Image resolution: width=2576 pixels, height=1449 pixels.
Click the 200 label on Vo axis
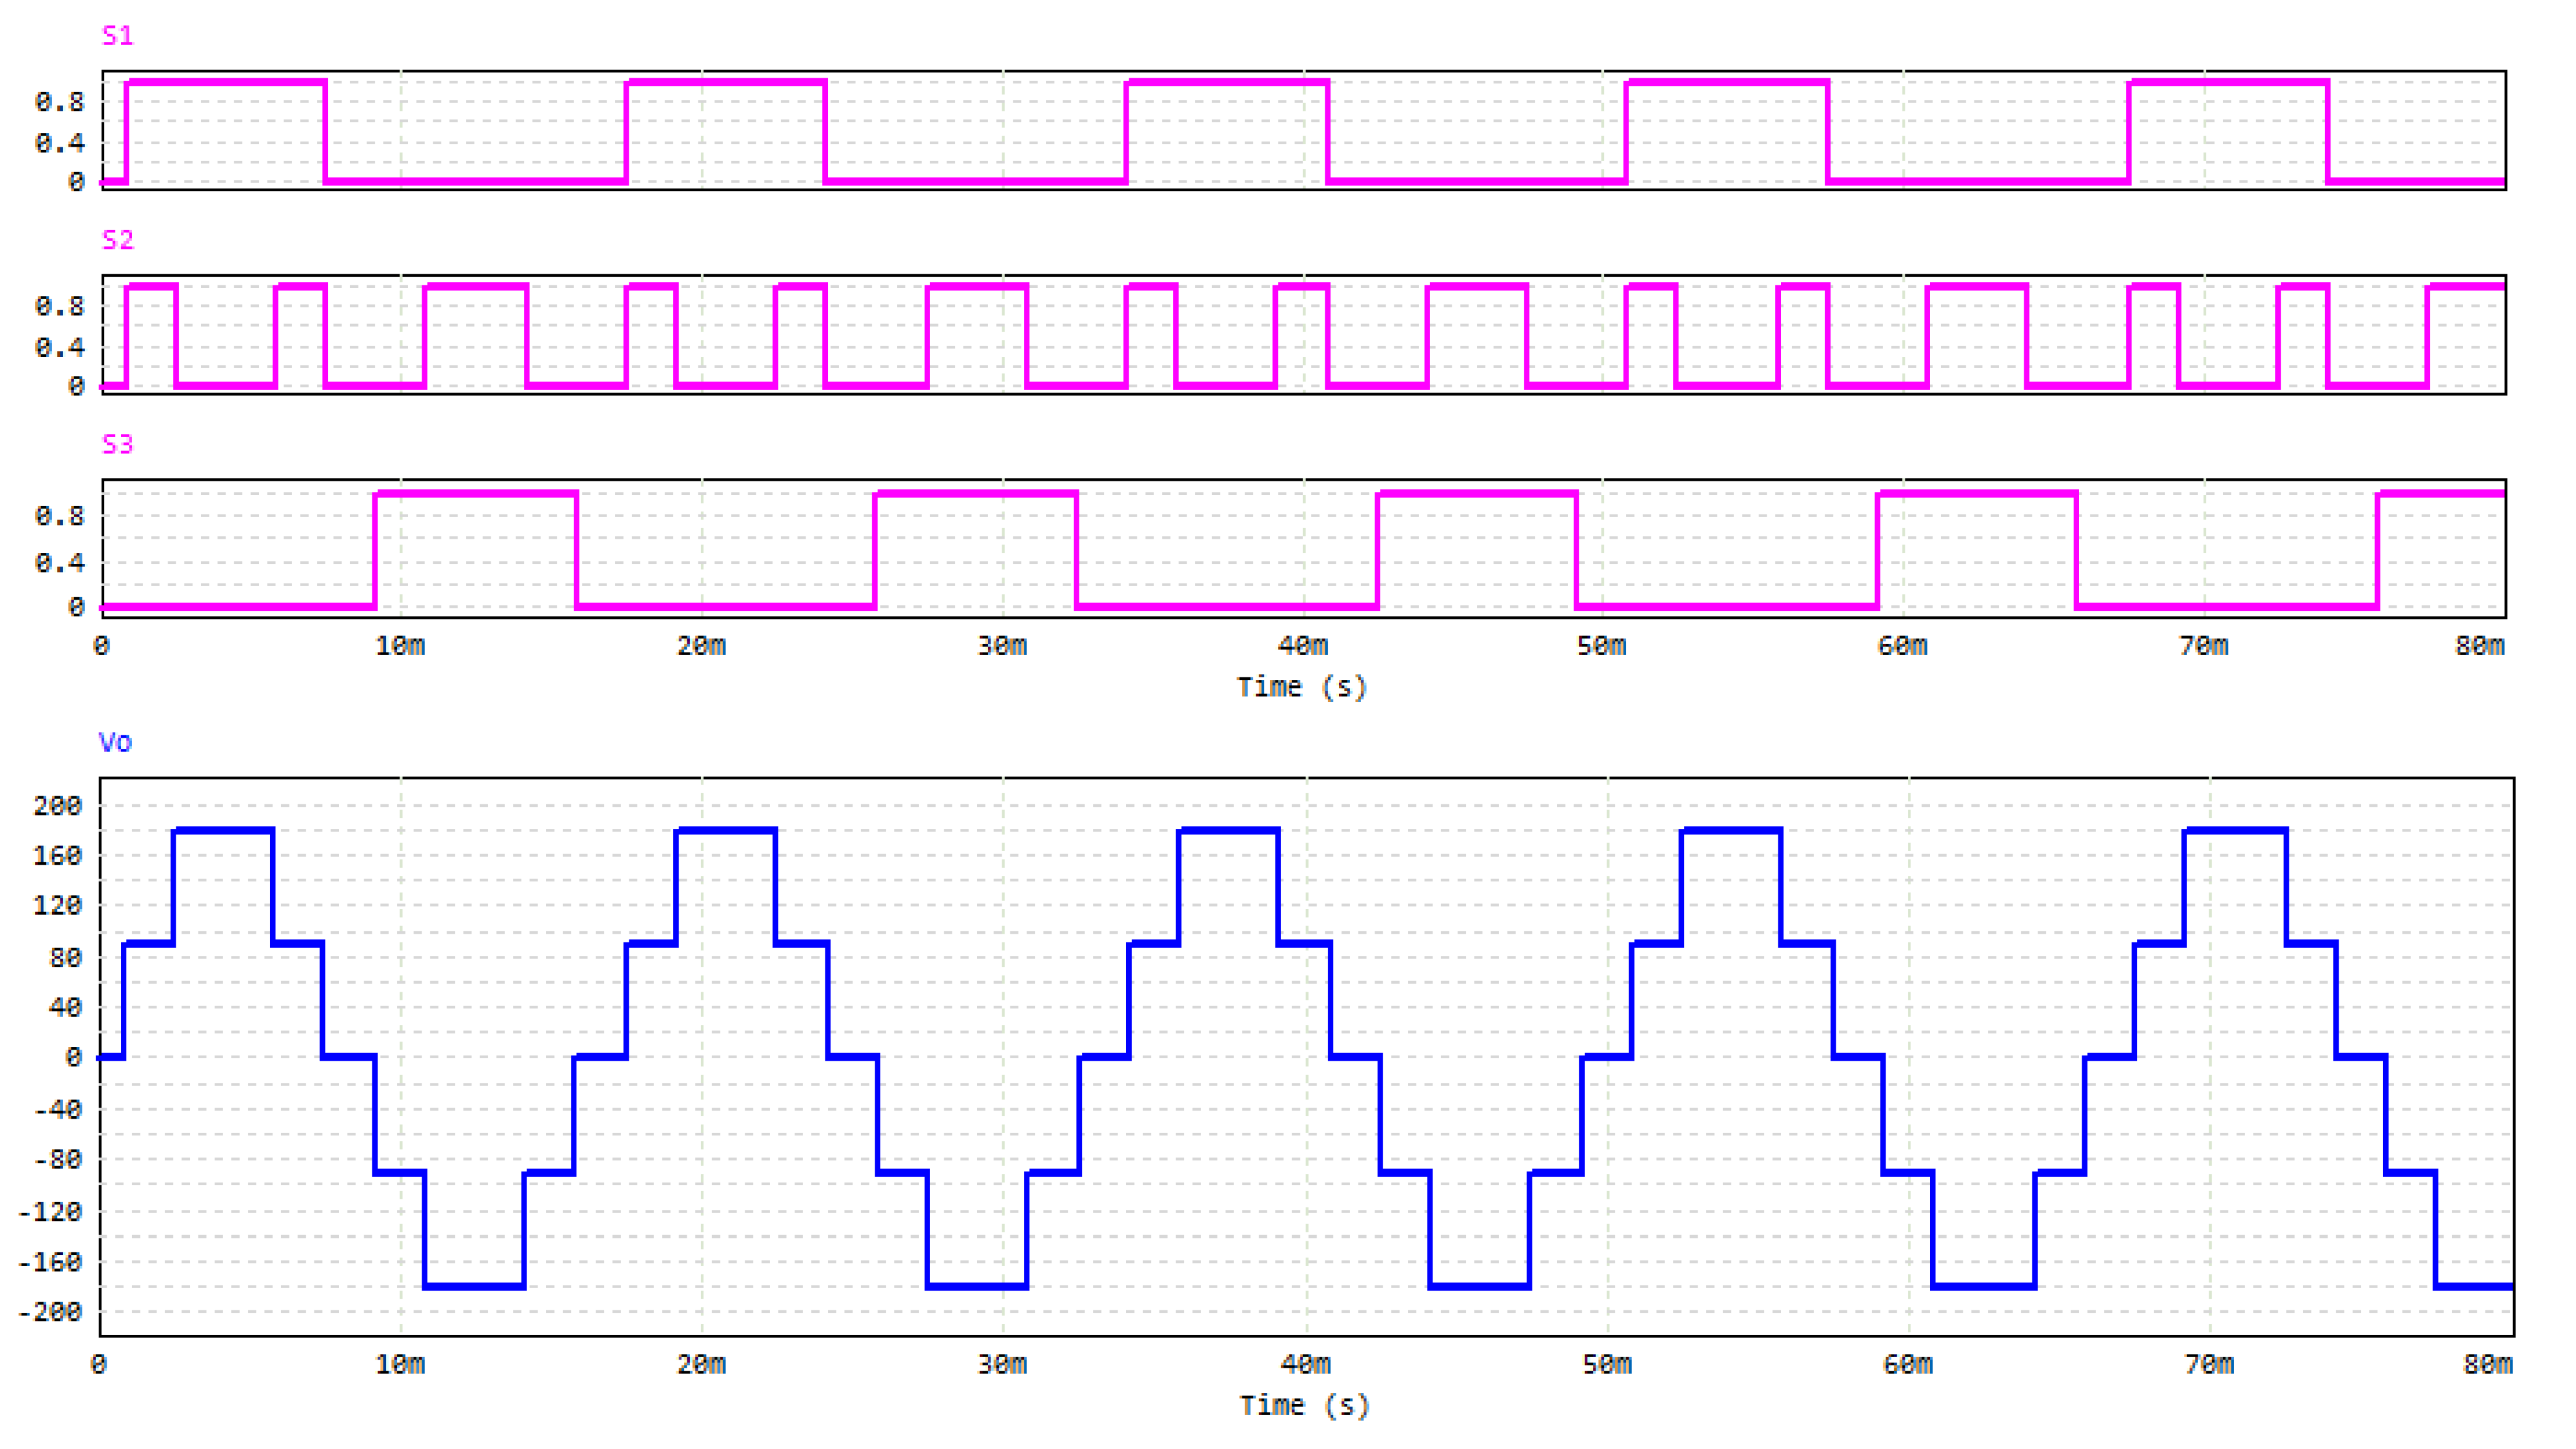tap(57, 806)
